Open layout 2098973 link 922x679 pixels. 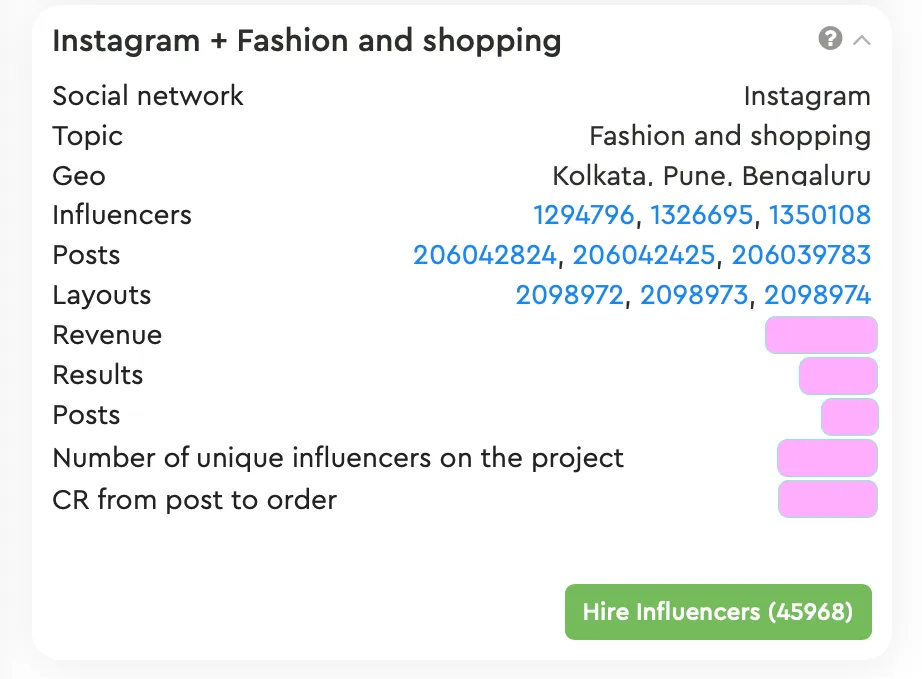pos(693,295)
